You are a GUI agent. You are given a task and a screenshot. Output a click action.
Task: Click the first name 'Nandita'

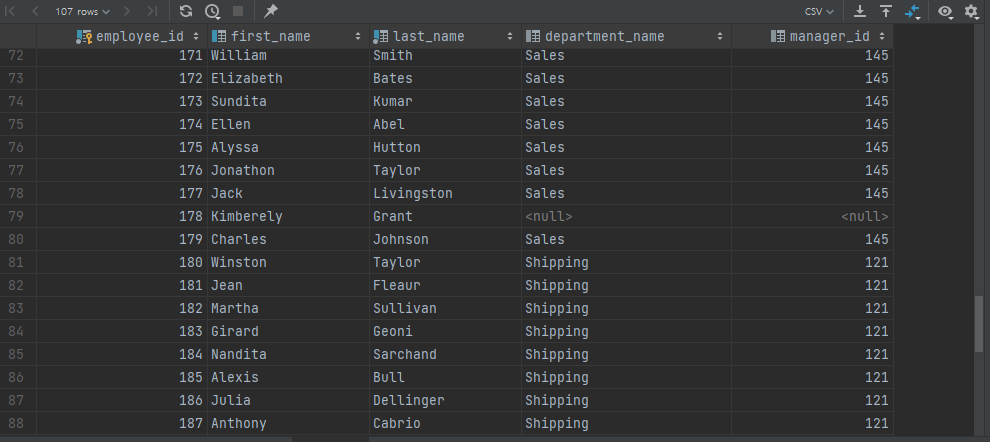tap(239, 355)
